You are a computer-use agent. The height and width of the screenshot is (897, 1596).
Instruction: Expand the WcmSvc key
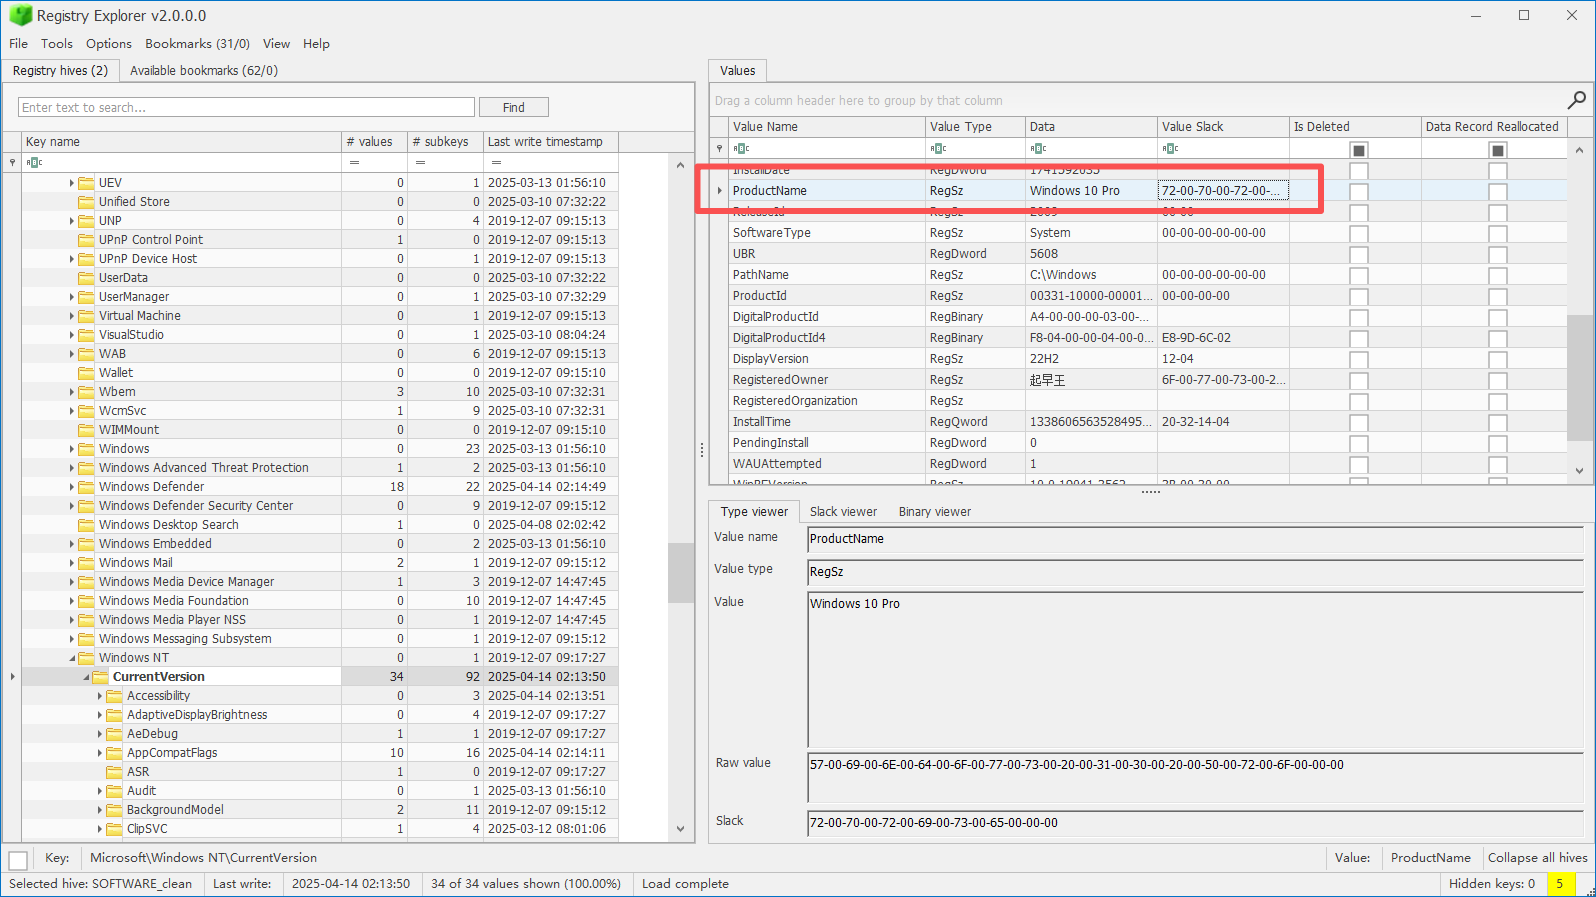click(72, 411)
